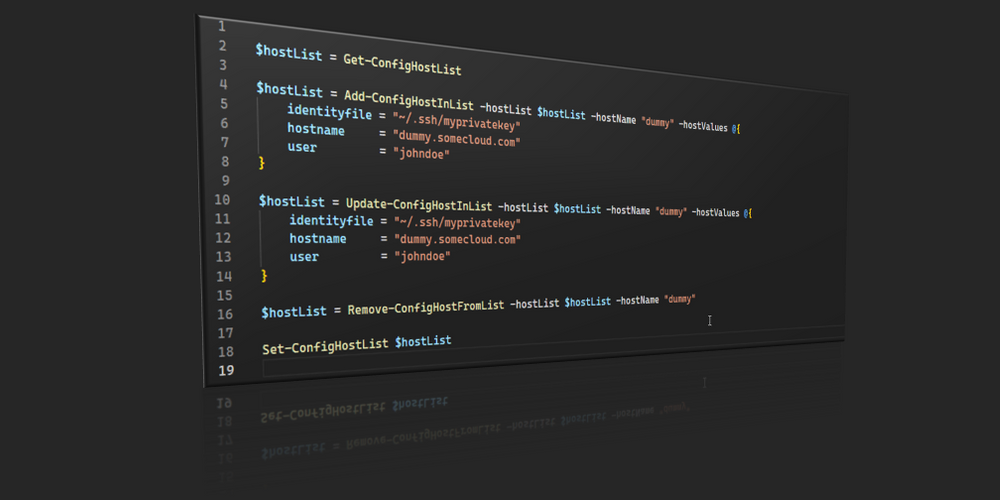
Task: Click line number 9 in the gutter
Action: coord(224,180)
